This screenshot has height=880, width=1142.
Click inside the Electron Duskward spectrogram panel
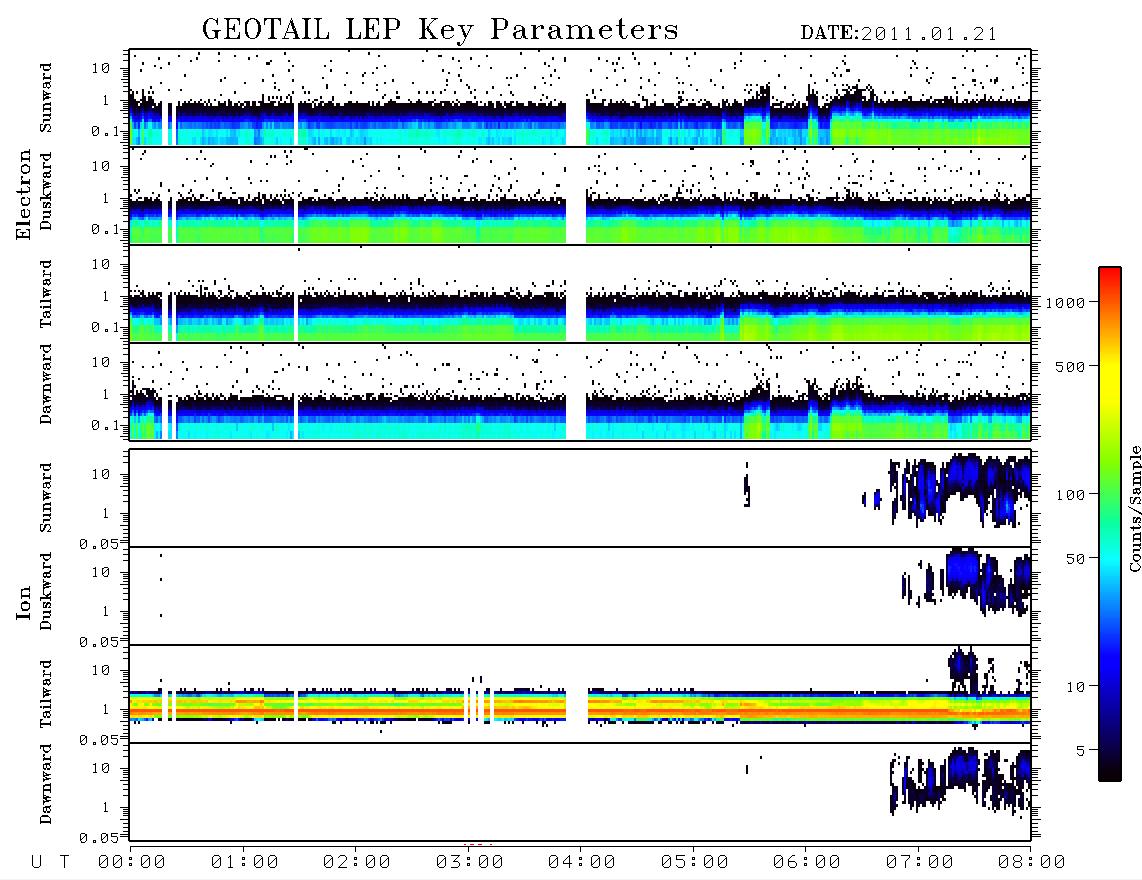coord(580,195)
